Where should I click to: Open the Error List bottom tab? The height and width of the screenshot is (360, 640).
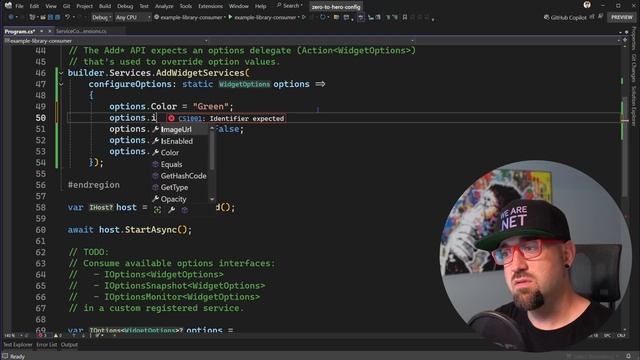pyautogui.click(x=47, y=345)
